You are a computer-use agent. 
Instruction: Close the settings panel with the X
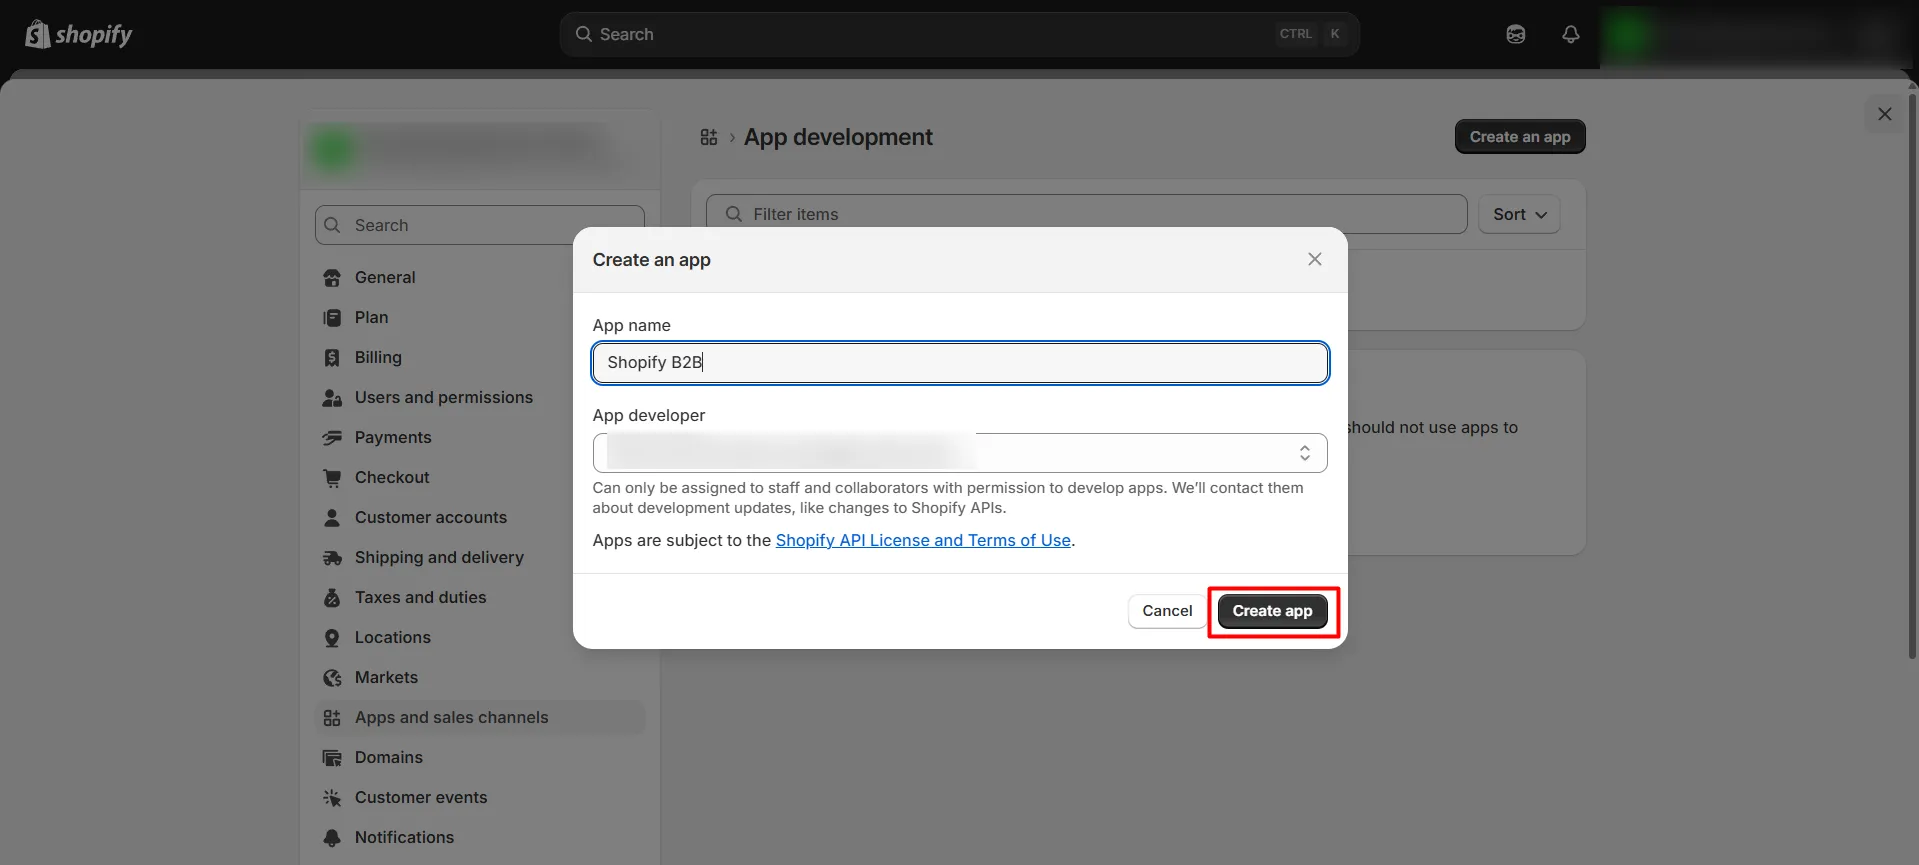(1885, 114)
